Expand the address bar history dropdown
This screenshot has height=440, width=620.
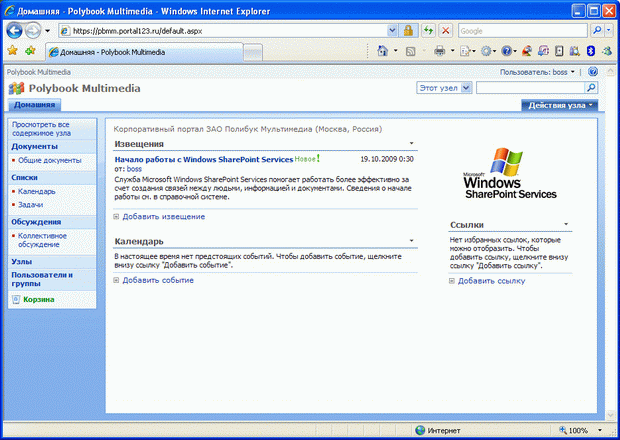[x=392, y=31]
